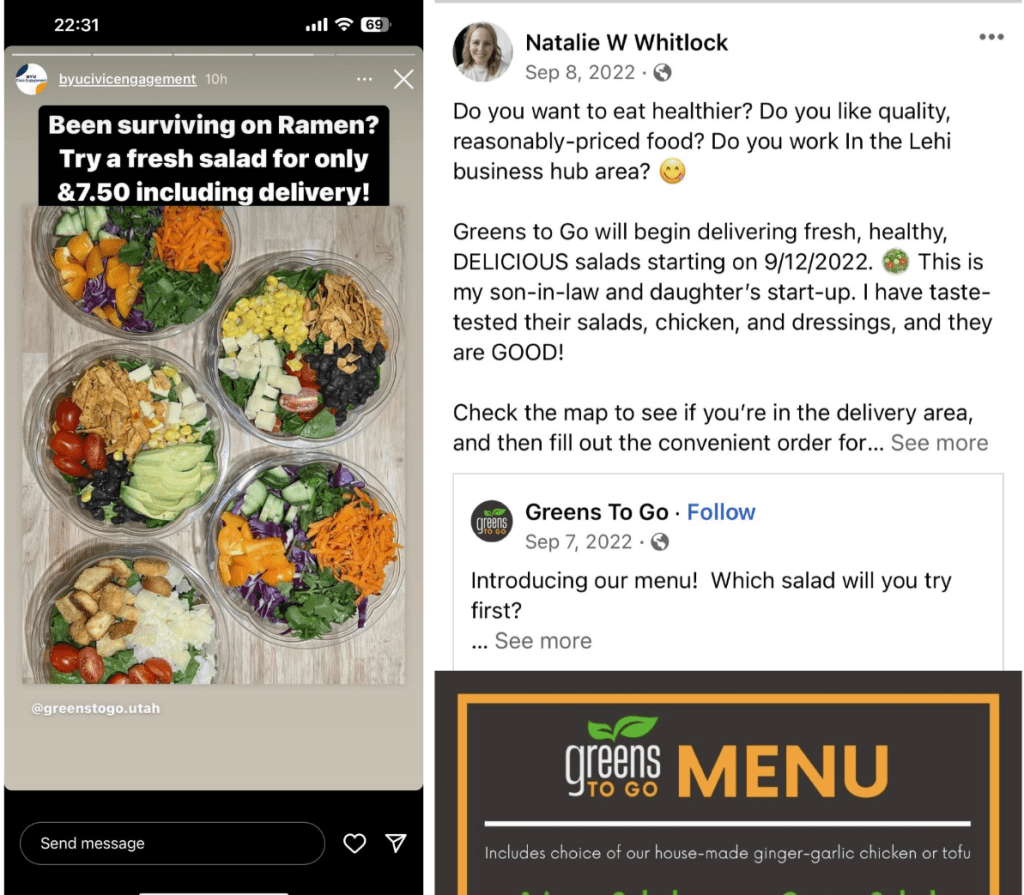The width and height of the screenshot is (1024, 895).
Task: Tap the @greenstogo.utah mention tag
Action: point(95,708)
